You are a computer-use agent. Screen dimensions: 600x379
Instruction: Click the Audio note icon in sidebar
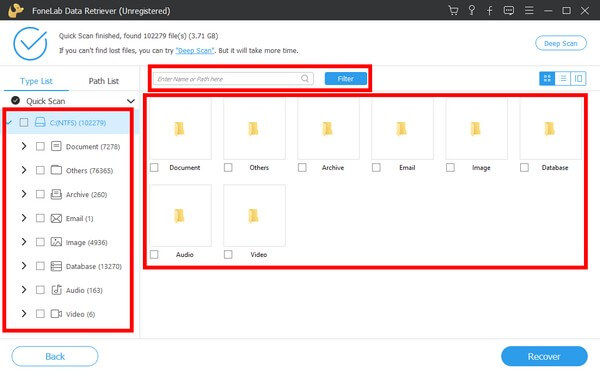coord(56,290)
